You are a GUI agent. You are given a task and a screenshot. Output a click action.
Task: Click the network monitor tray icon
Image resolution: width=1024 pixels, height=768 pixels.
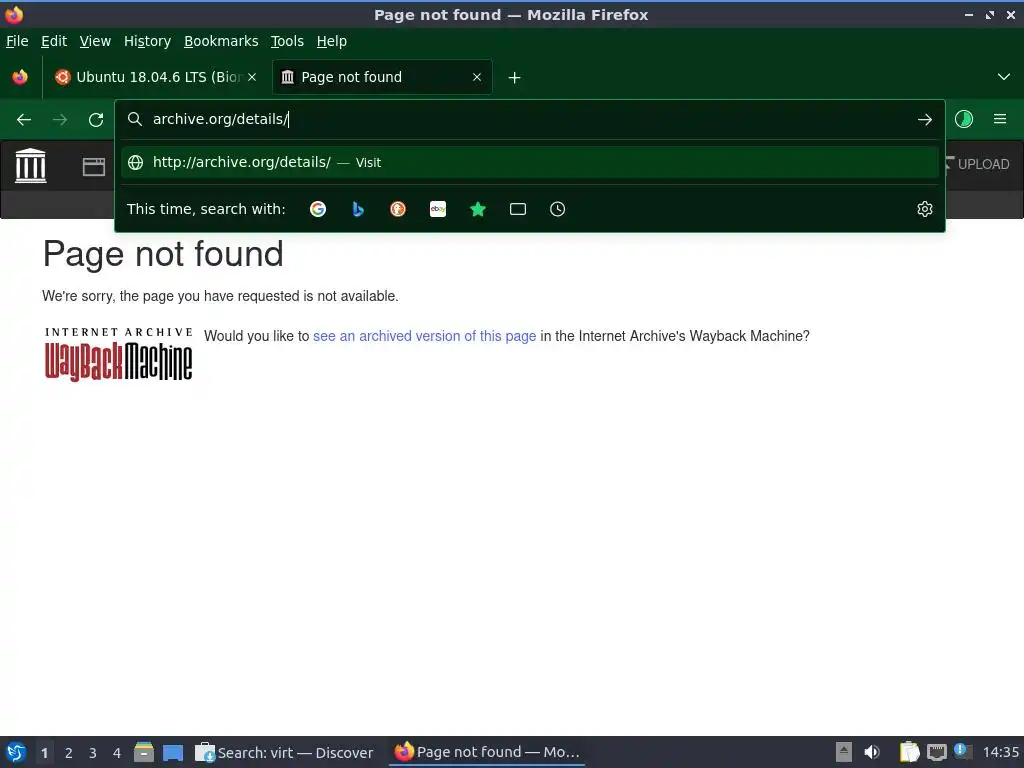[x=936, y=752]
